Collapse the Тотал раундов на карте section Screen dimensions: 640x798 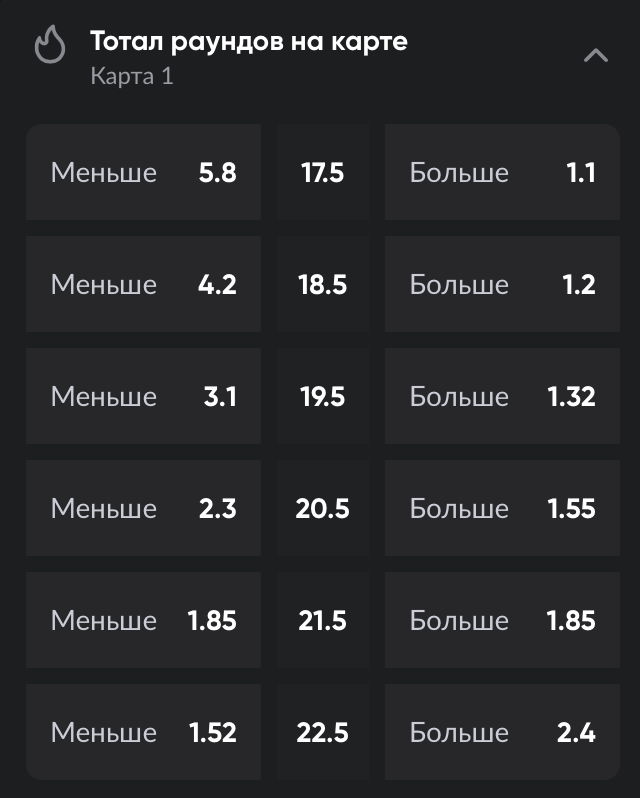[595, 55]
